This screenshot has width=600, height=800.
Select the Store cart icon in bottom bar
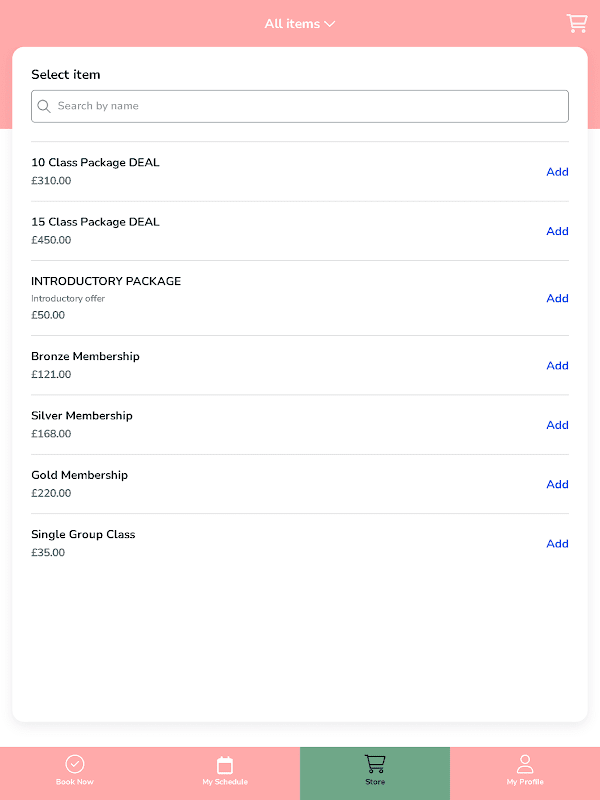[x=375, y=764]
